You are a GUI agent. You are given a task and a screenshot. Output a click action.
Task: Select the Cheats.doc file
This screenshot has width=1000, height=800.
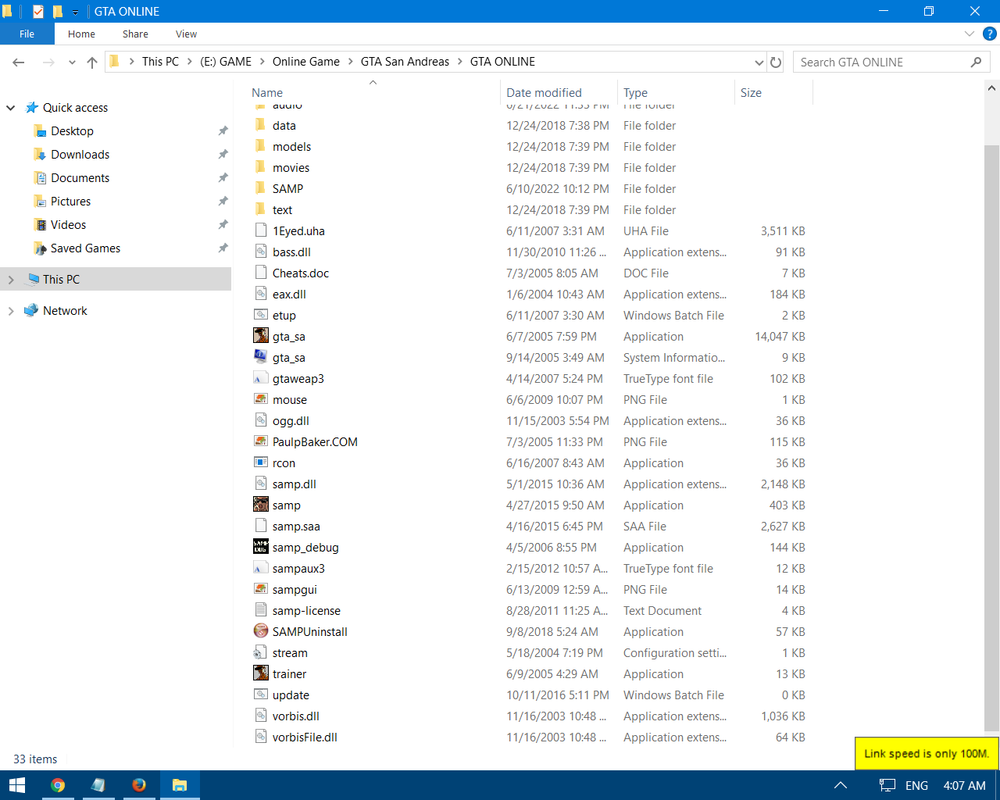coord(300,273)
